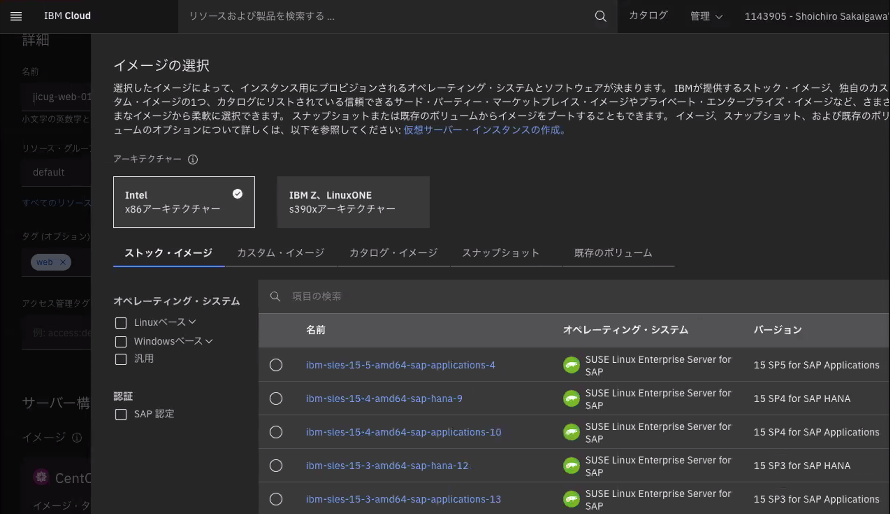Open the account switcher 1143905
Screen dimensions: 890x514
pos(816,16)
